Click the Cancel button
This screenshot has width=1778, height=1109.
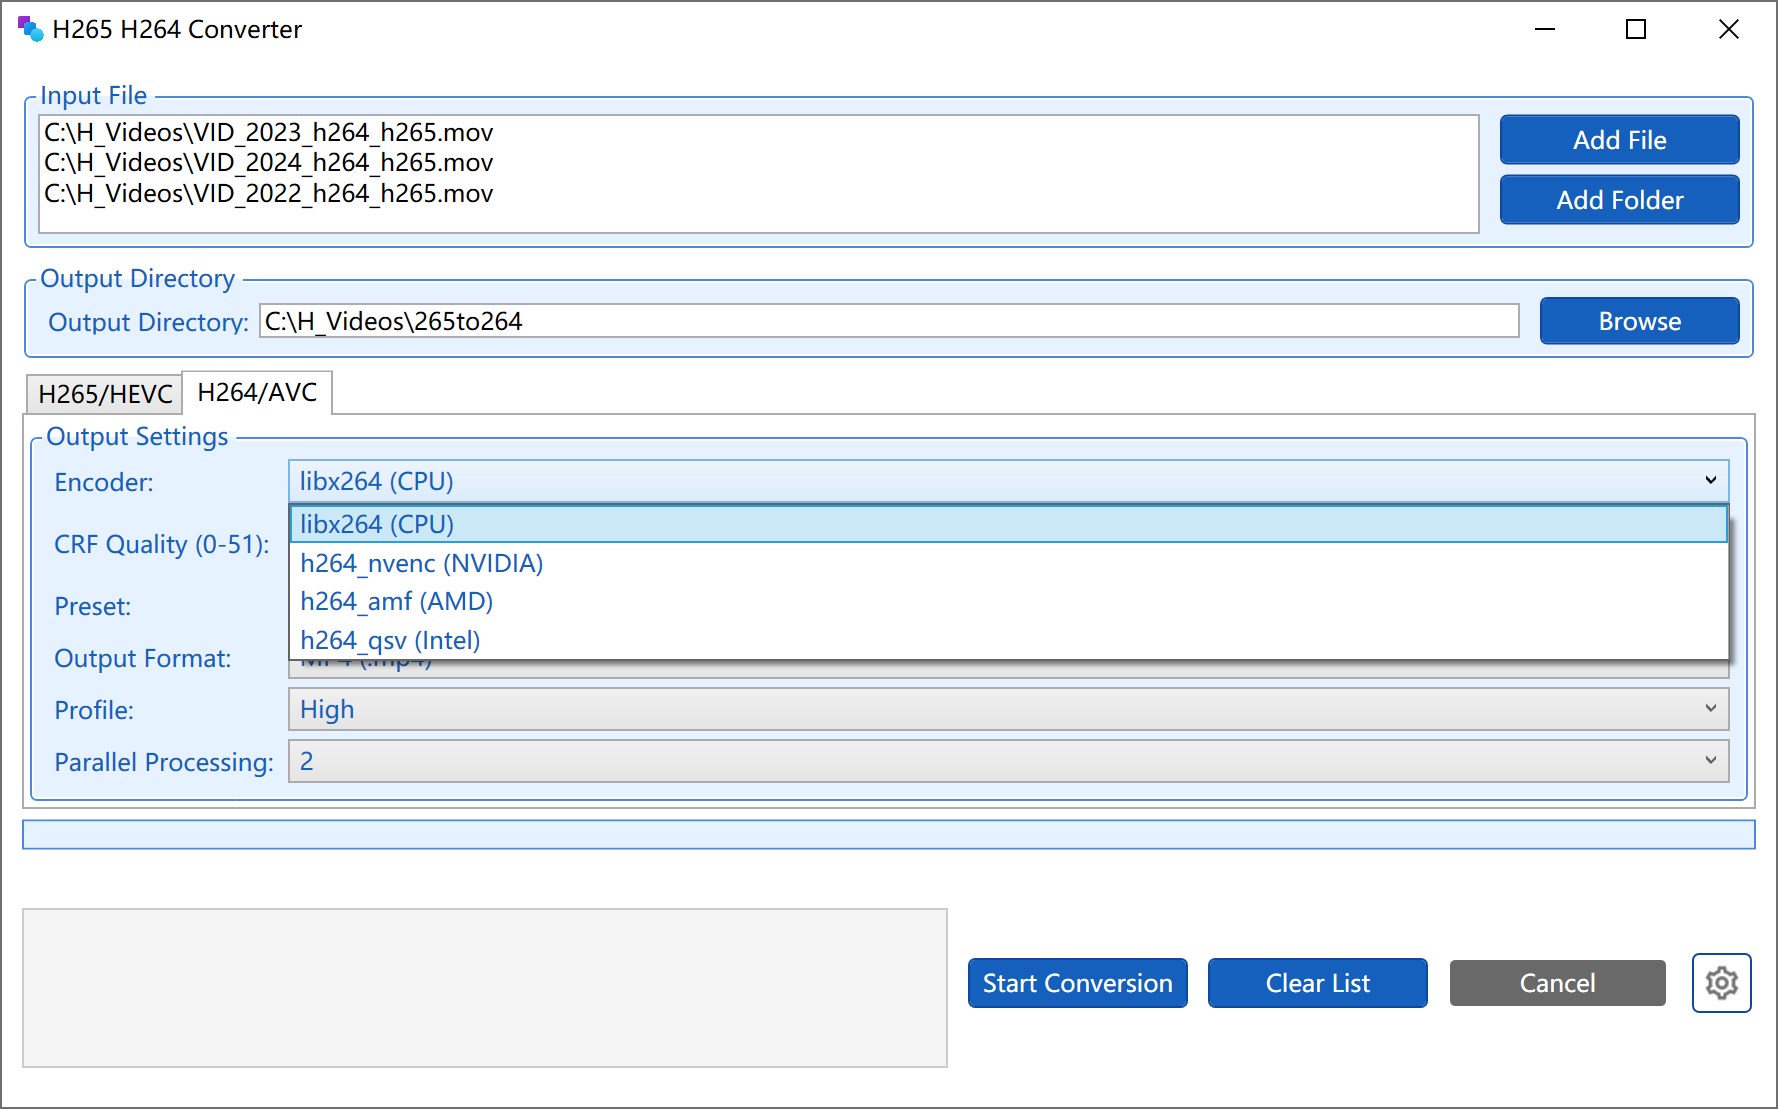pyautogui.click(x=1557, y=983)
